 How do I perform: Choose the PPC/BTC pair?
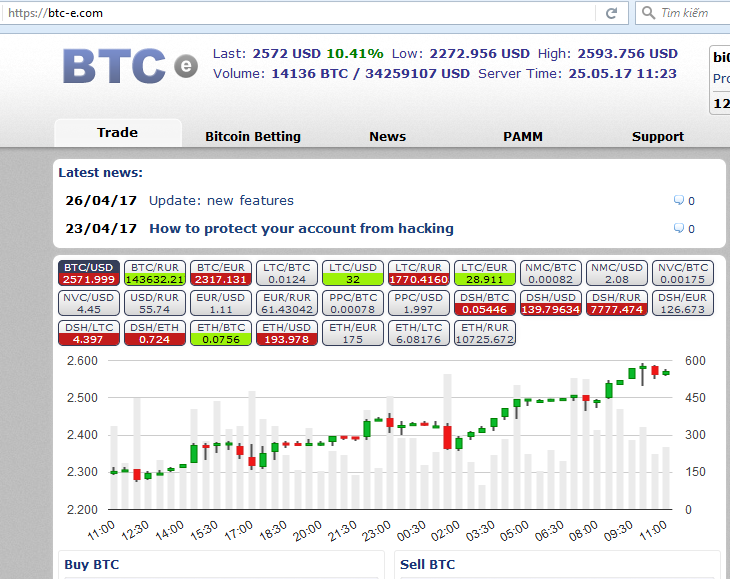click(353, 303)
